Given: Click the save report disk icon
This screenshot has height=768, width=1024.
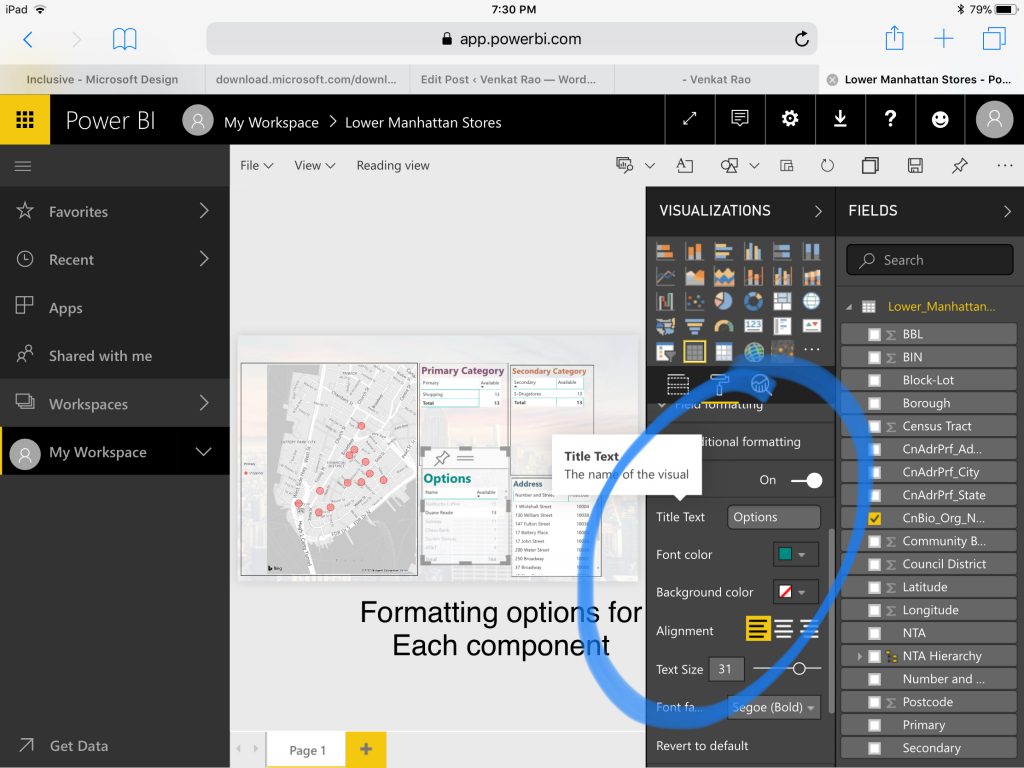Looking at the screenshot, I should point(914,166).
